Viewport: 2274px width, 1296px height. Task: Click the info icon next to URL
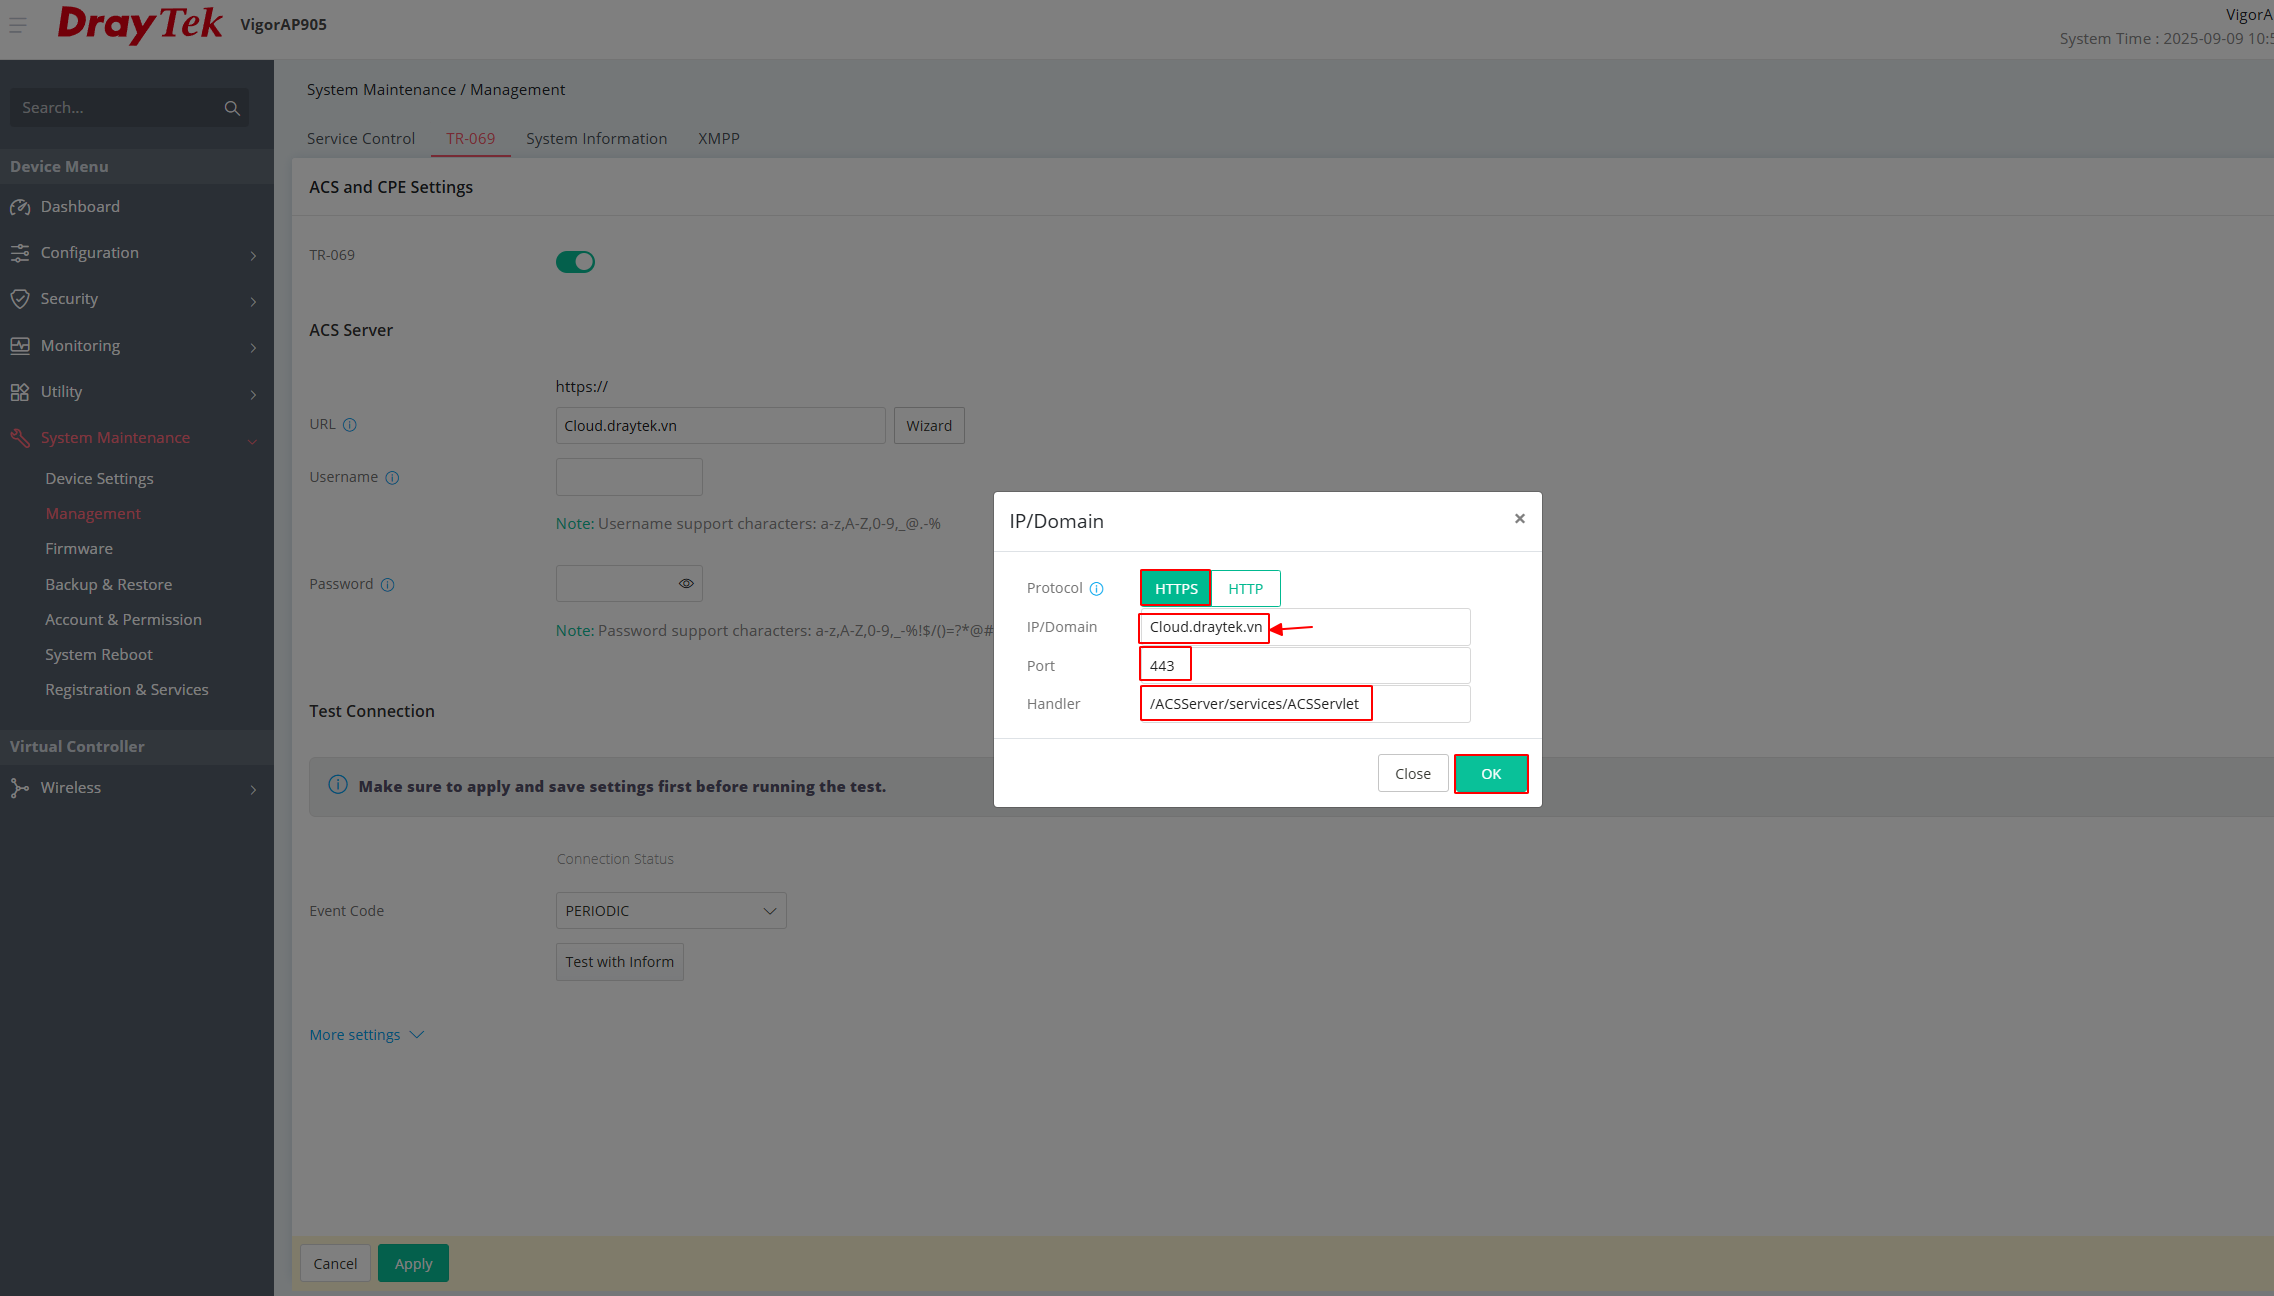pyautogui.click(x=348, y=424)
